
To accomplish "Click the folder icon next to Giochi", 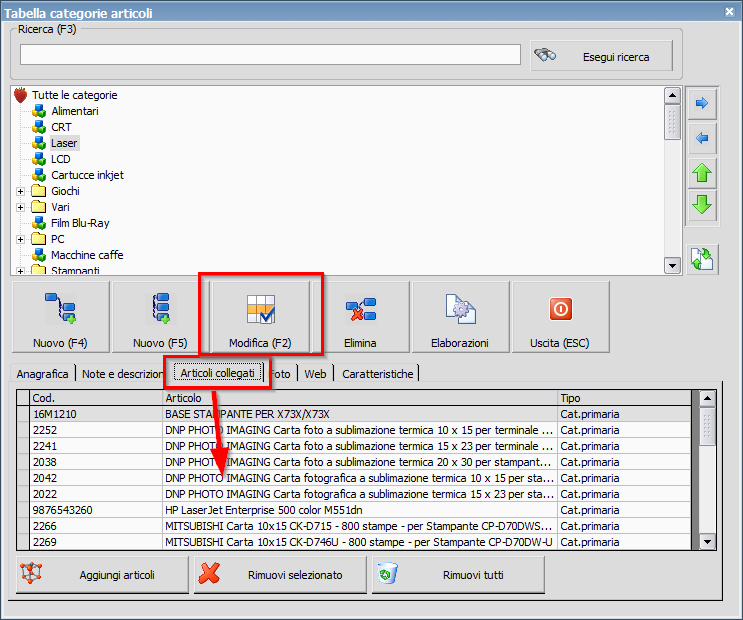I will tap(38, 191).
